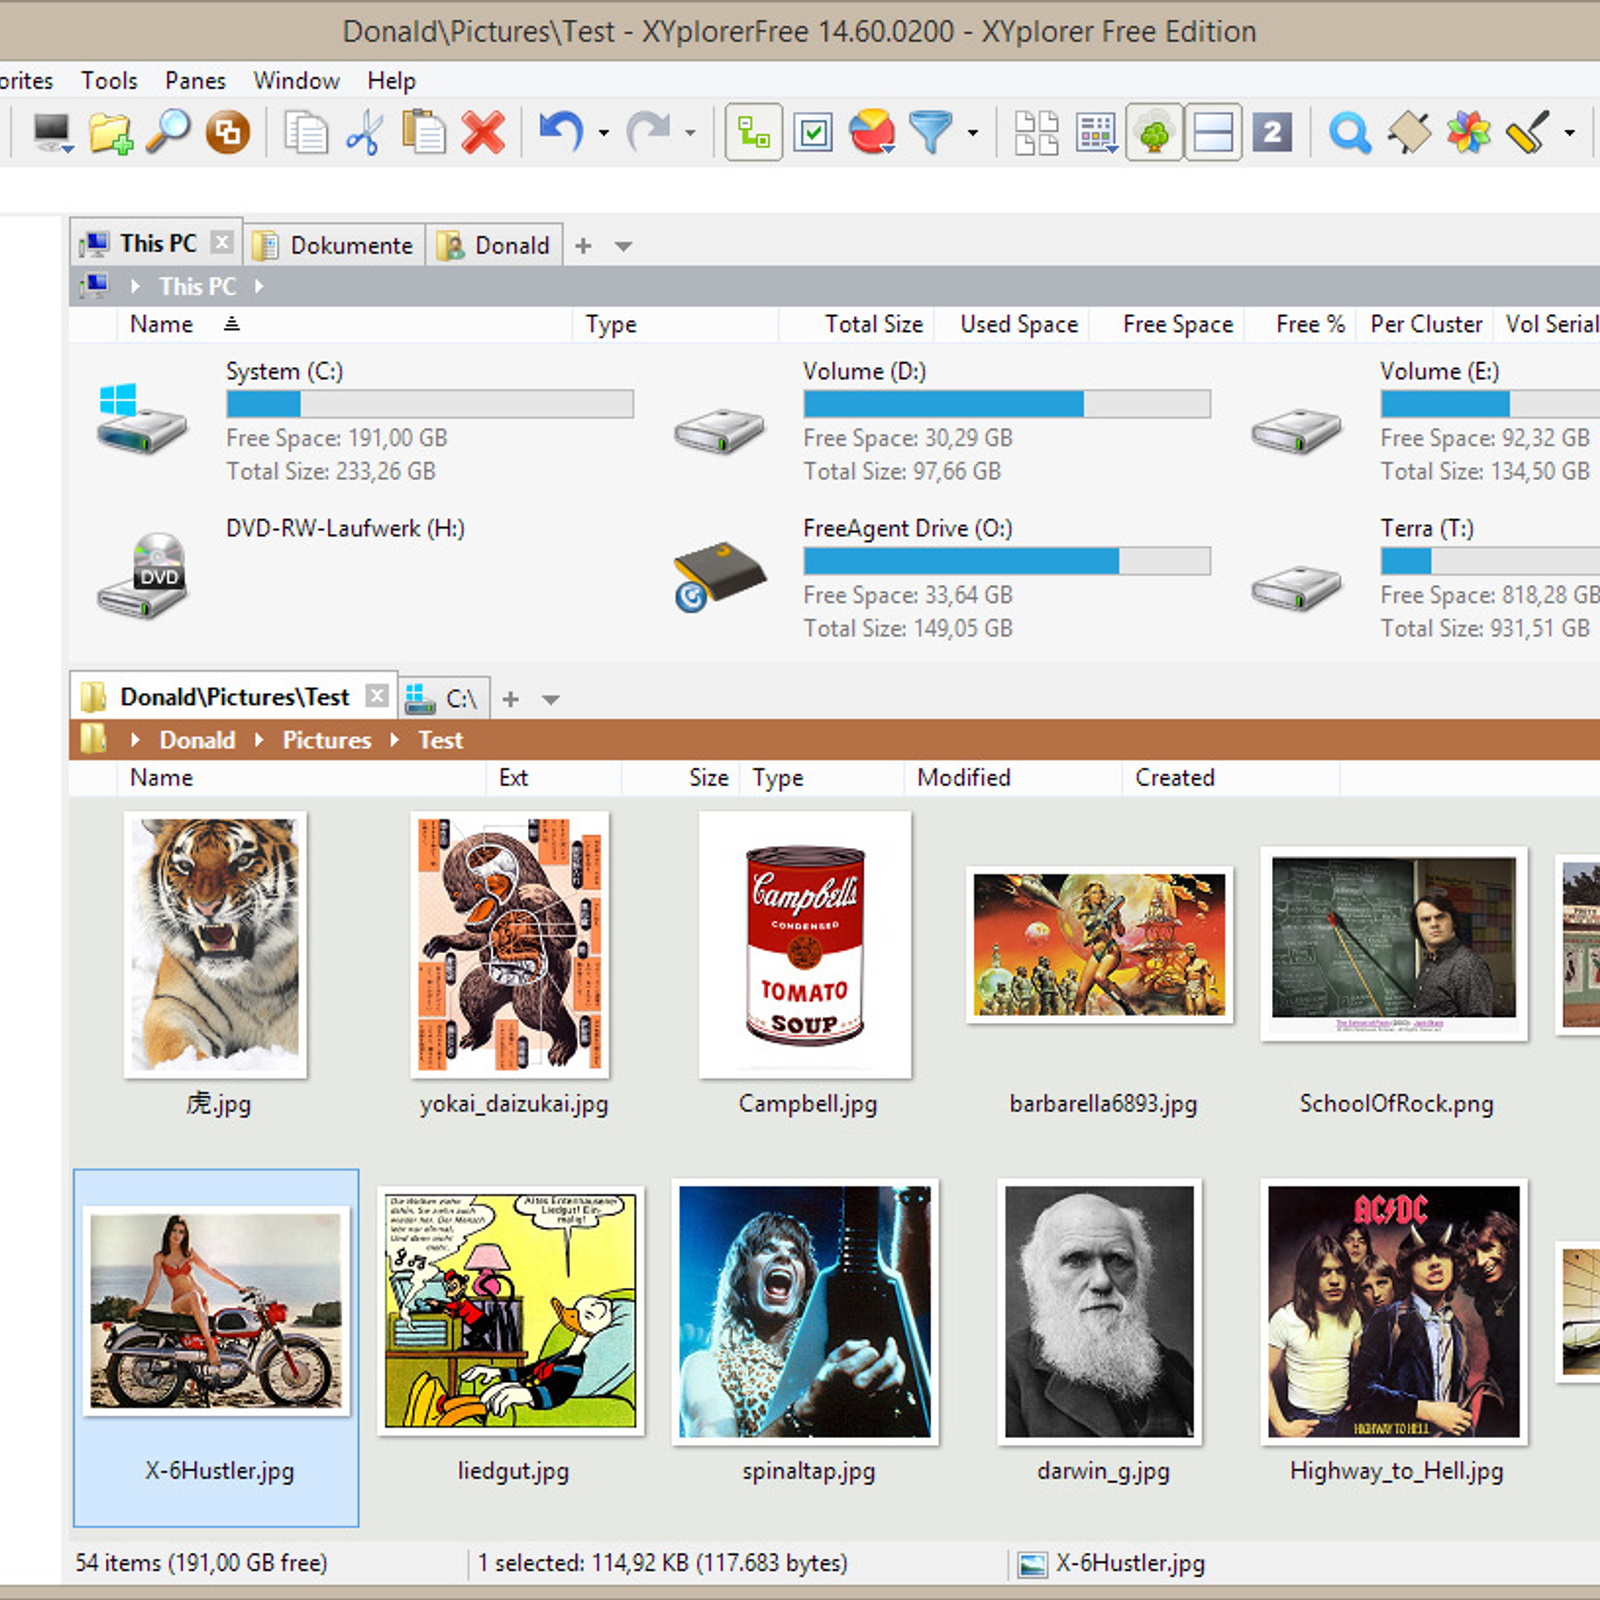Select the darwin_g.jpg thumbnail
This screenshot has width=1600, height=1600.
[x=1099, y=1312]
